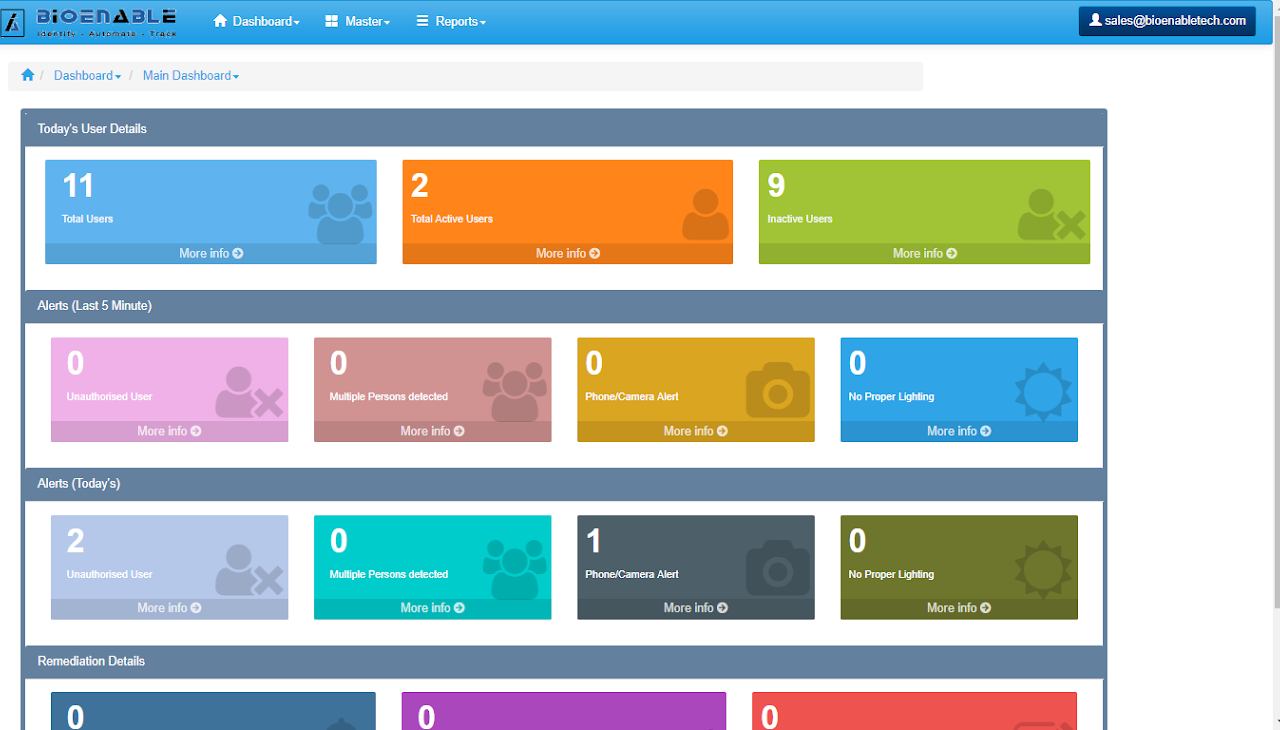
Task: Click the 'Alerts (Last 5 Minute)' section header
Action: click(564, 306)
